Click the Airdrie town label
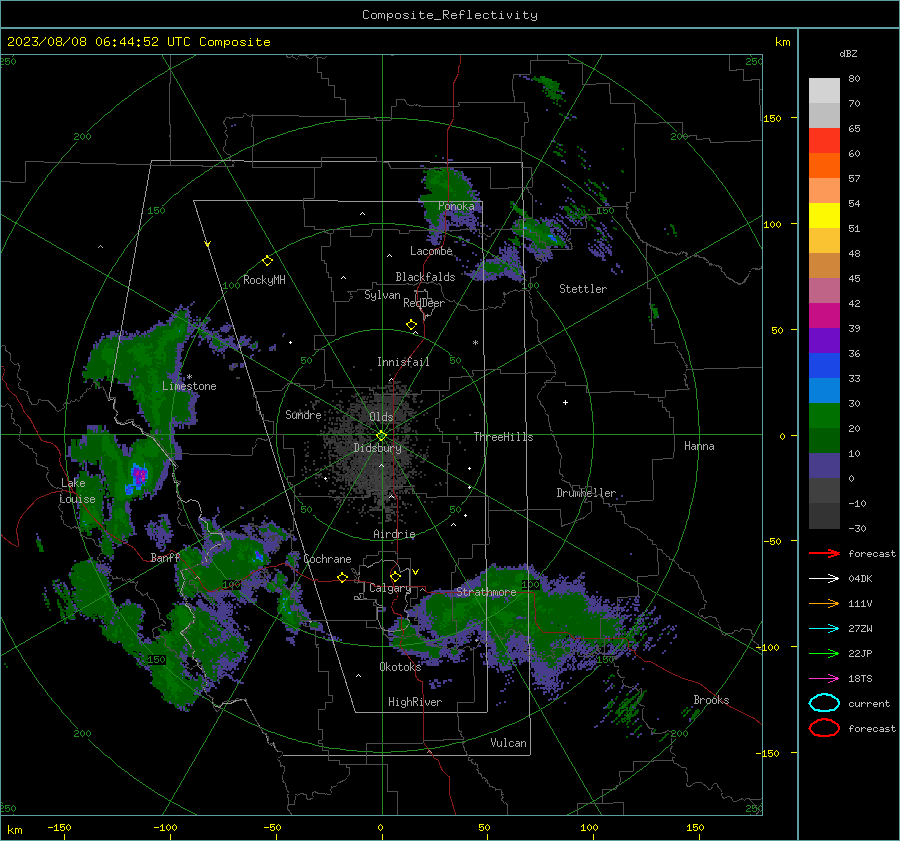The width and height of the screenshot is (900, 841). pos(394,534)
